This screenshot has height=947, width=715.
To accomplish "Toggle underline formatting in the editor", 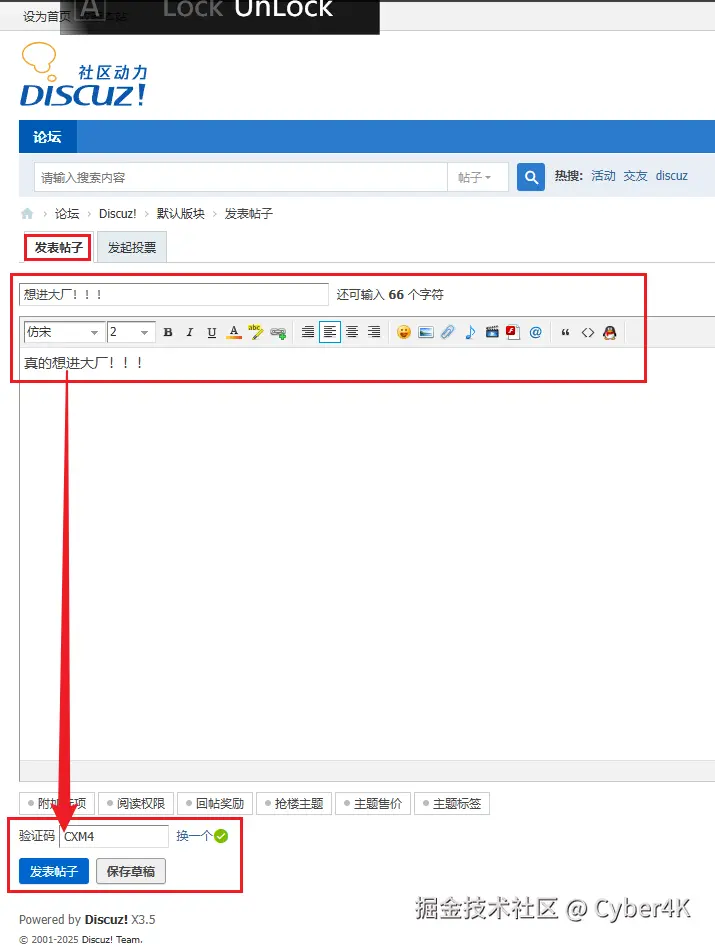I will [x=211, y=332].
